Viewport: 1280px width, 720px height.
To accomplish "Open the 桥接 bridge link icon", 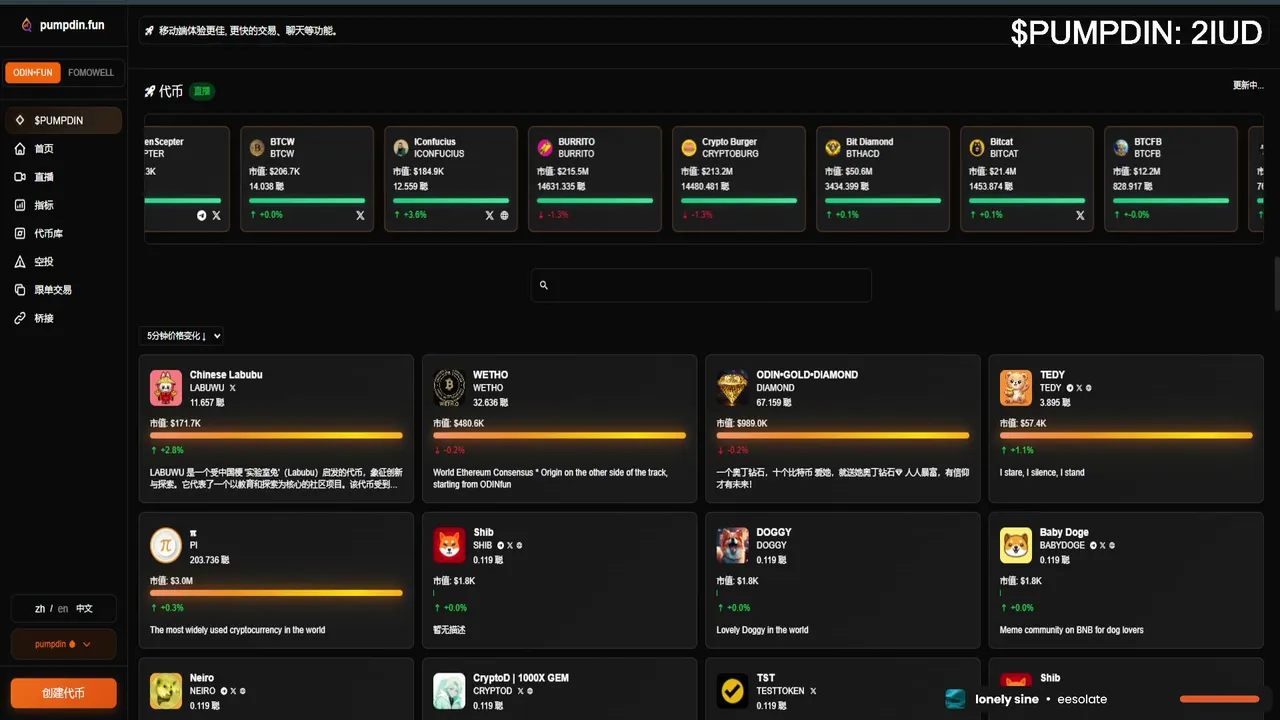I will 20,318.
